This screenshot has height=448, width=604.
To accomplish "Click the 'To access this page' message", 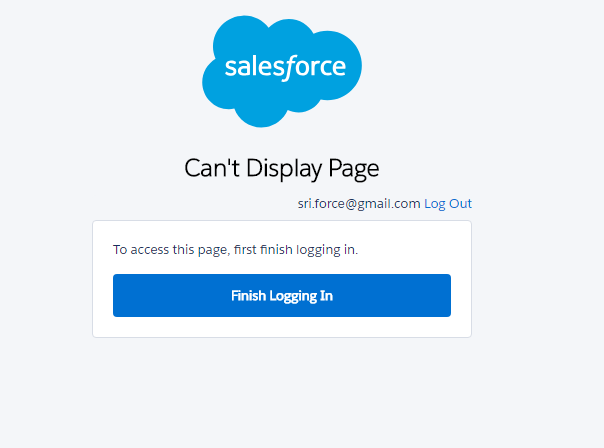I will point(235,249).
